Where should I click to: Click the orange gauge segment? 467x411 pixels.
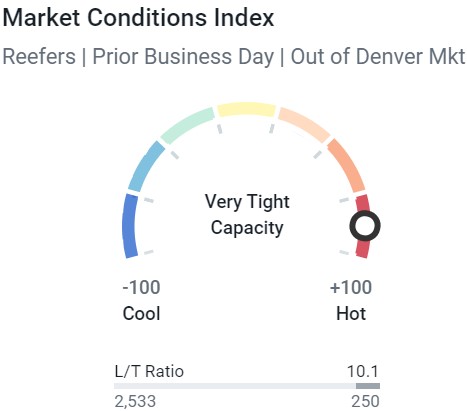(347, 166)
